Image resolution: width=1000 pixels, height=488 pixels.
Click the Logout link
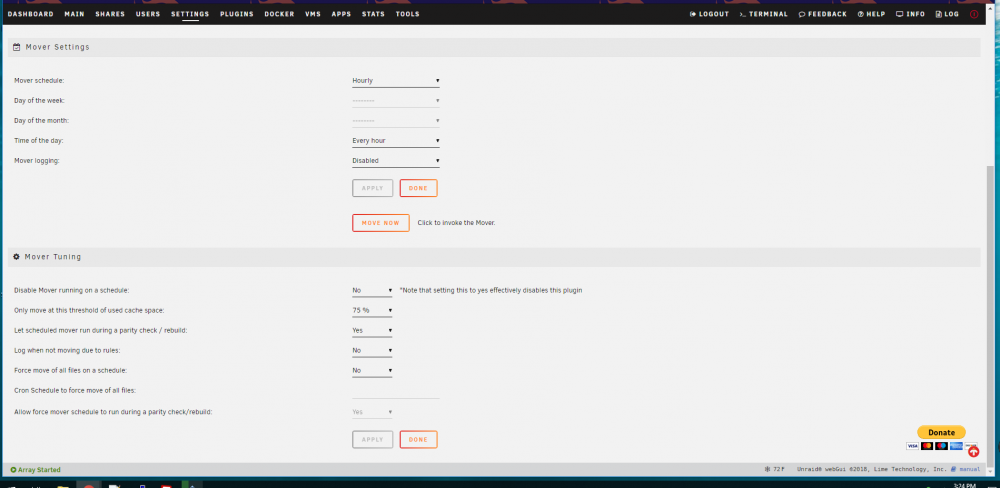pyautogui.click(x=709, y=14)
